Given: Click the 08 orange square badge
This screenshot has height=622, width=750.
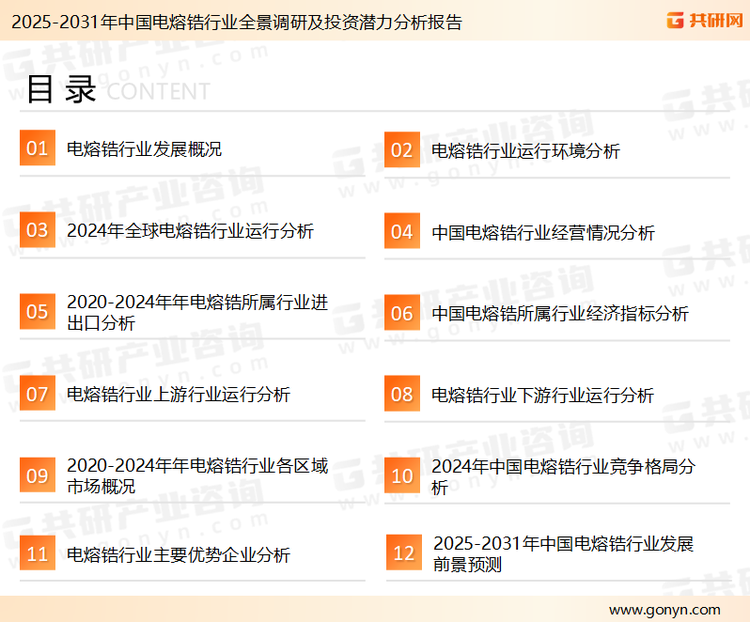Looking at the screenshot, I should 402,394.
